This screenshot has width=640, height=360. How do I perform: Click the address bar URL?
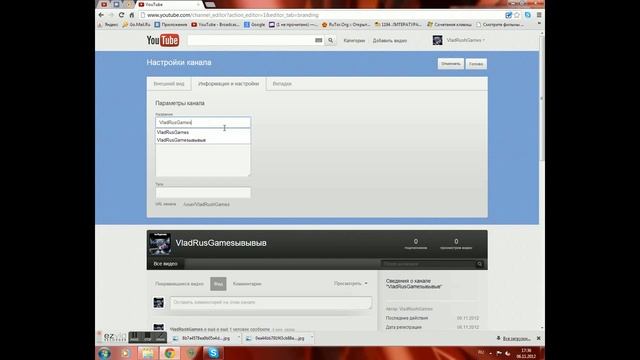click(233, 15)
